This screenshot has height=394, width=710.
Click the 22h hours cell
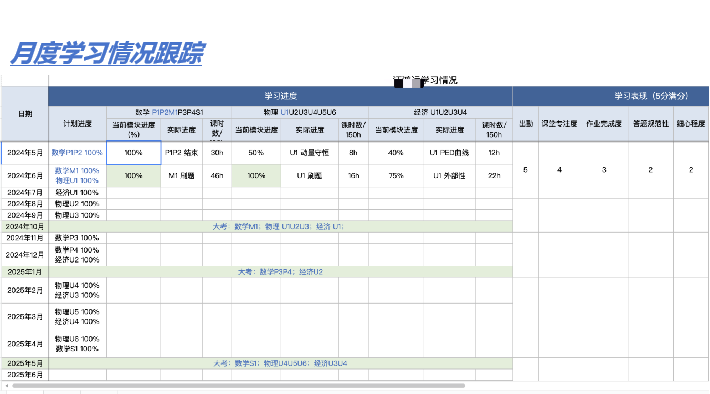[494, 176]
